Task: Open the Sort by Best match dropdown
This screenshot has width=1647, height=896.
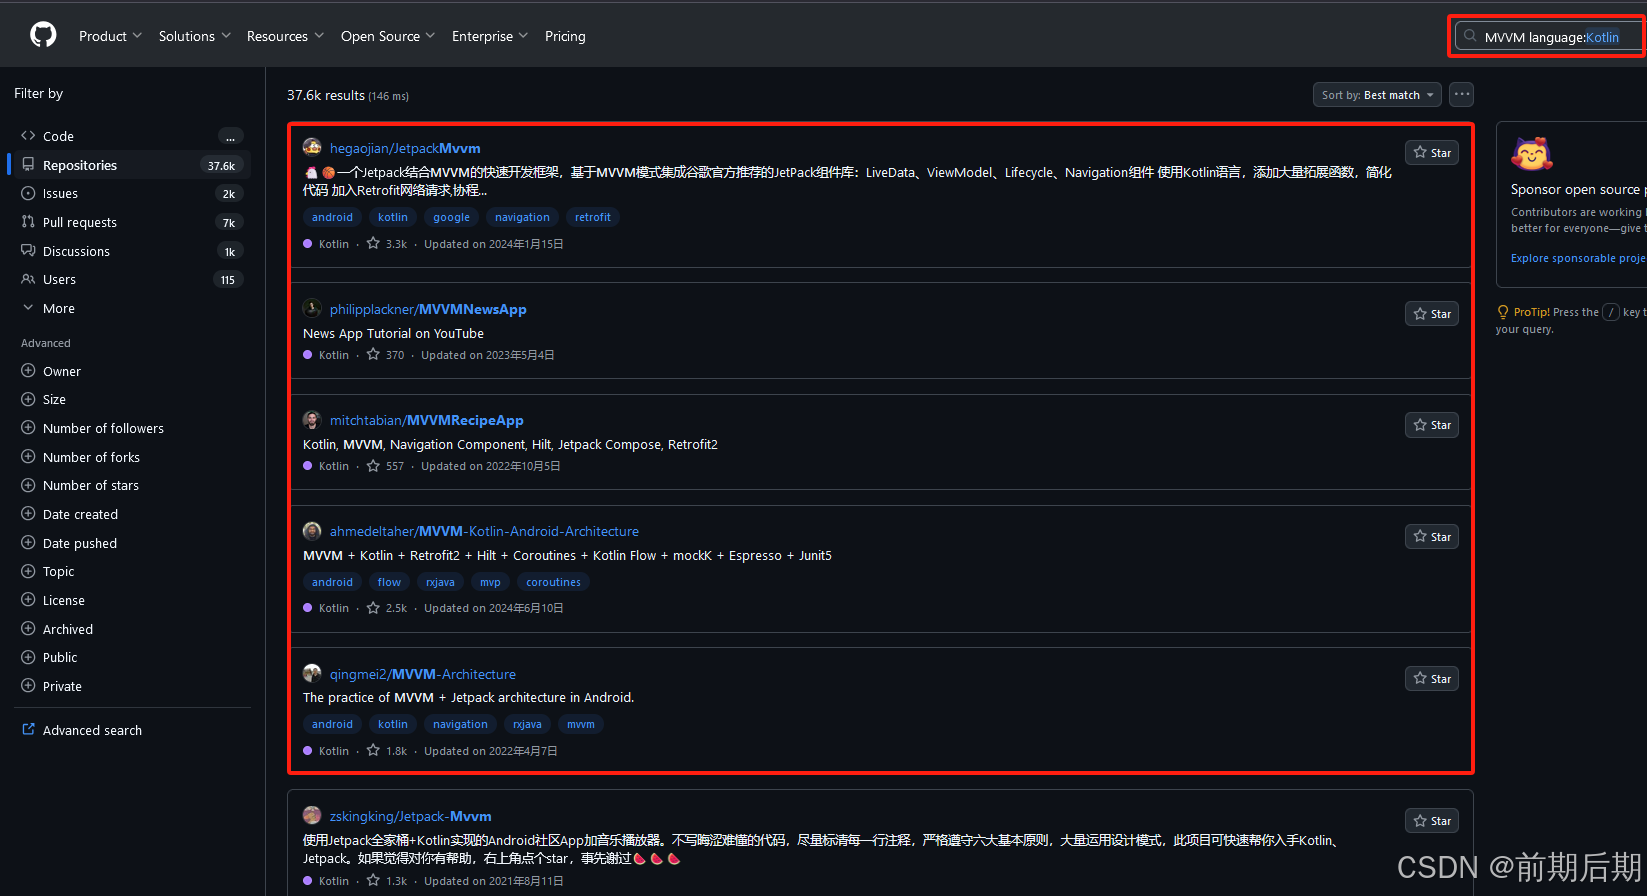Action: (1377, 95)
